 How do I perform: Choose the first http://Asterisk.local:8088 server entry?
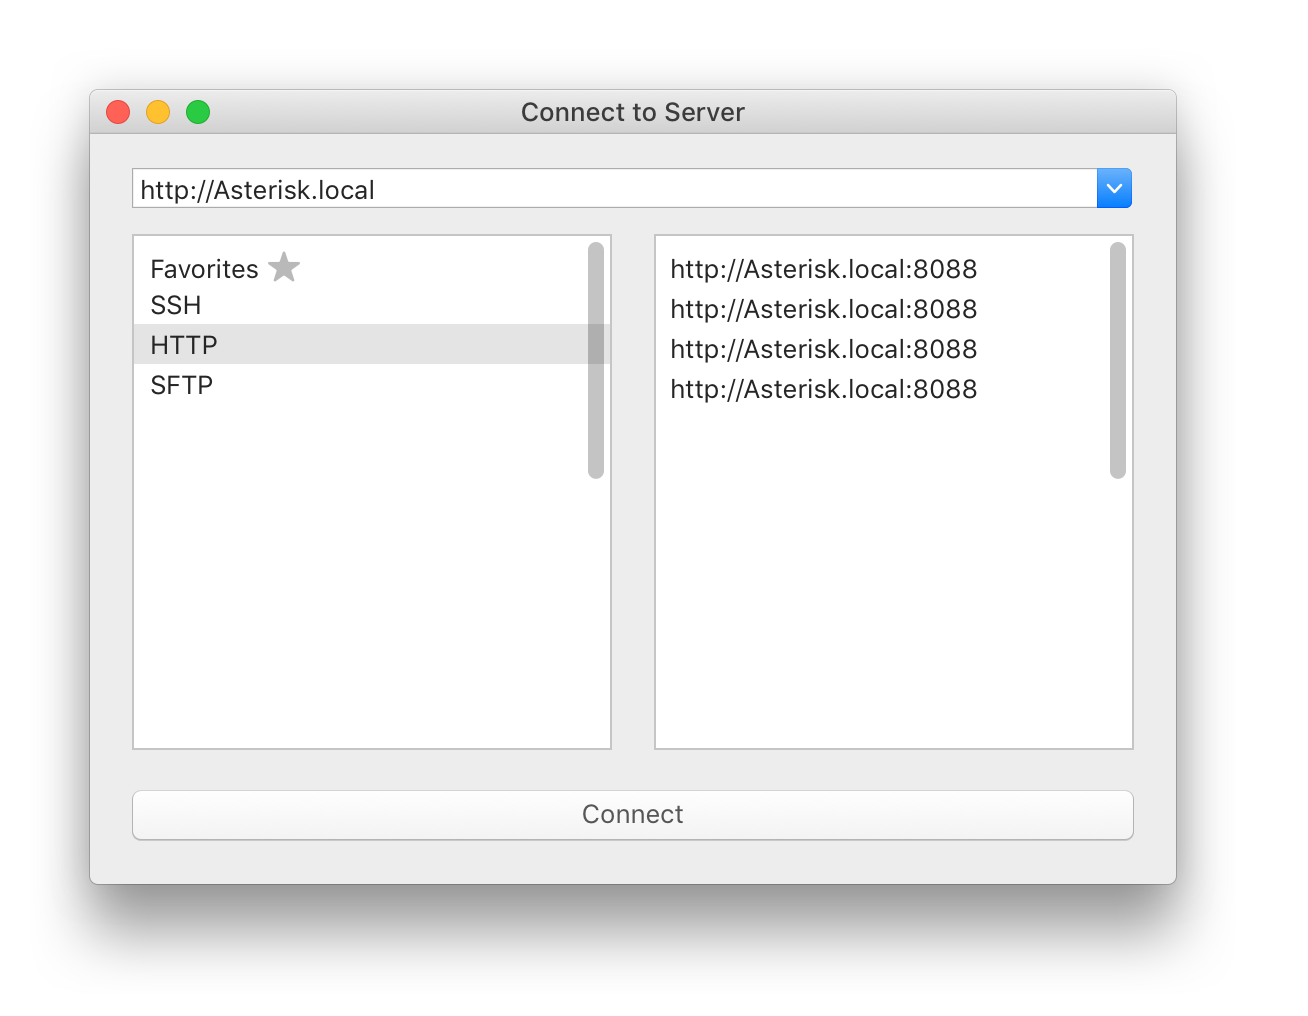823,269
